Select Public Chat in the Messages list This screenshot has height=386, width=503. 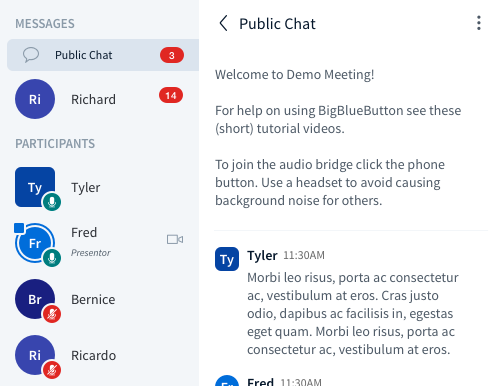pos(103,55)
